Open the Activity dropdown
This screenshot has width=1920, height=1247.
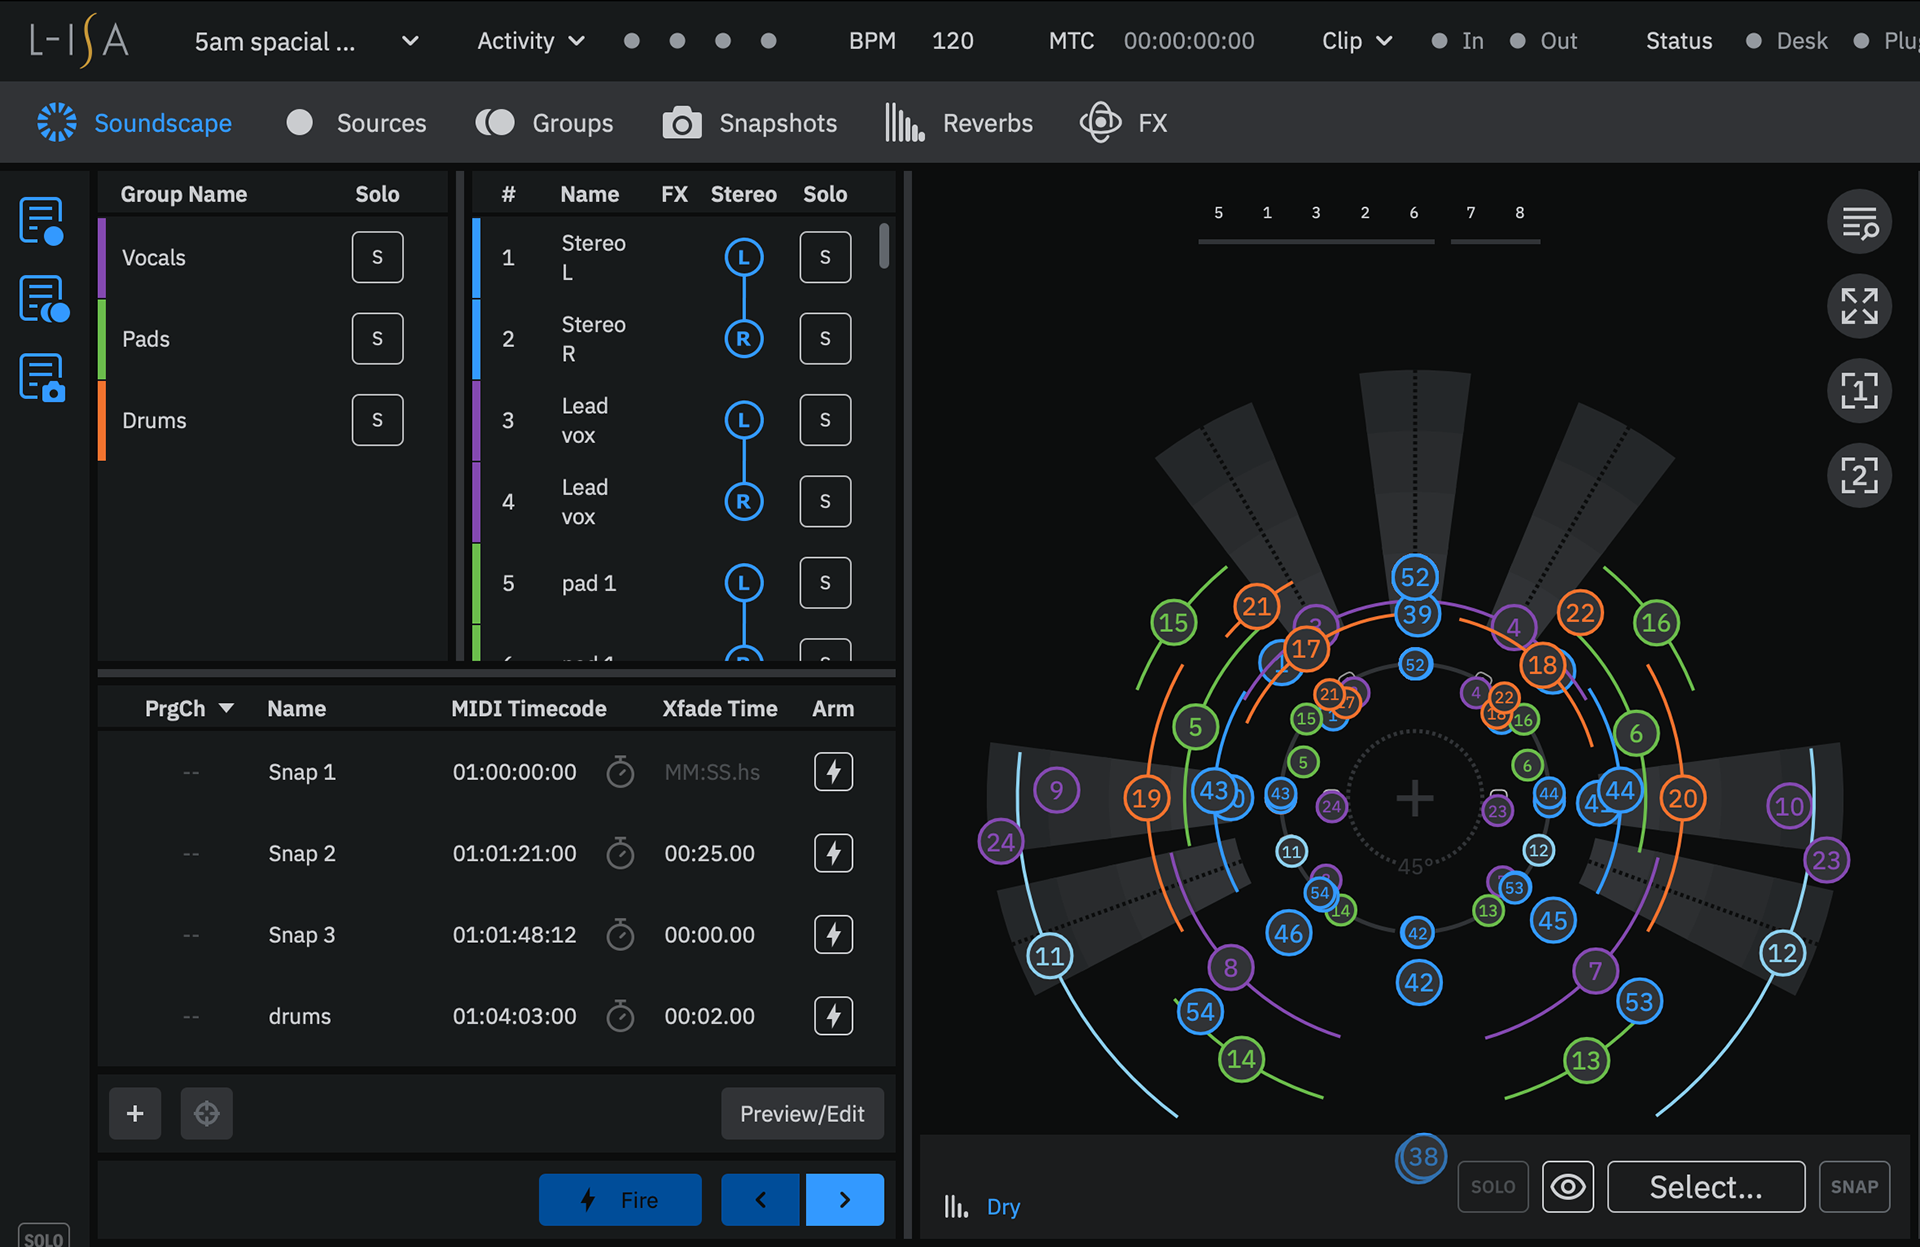531,41
